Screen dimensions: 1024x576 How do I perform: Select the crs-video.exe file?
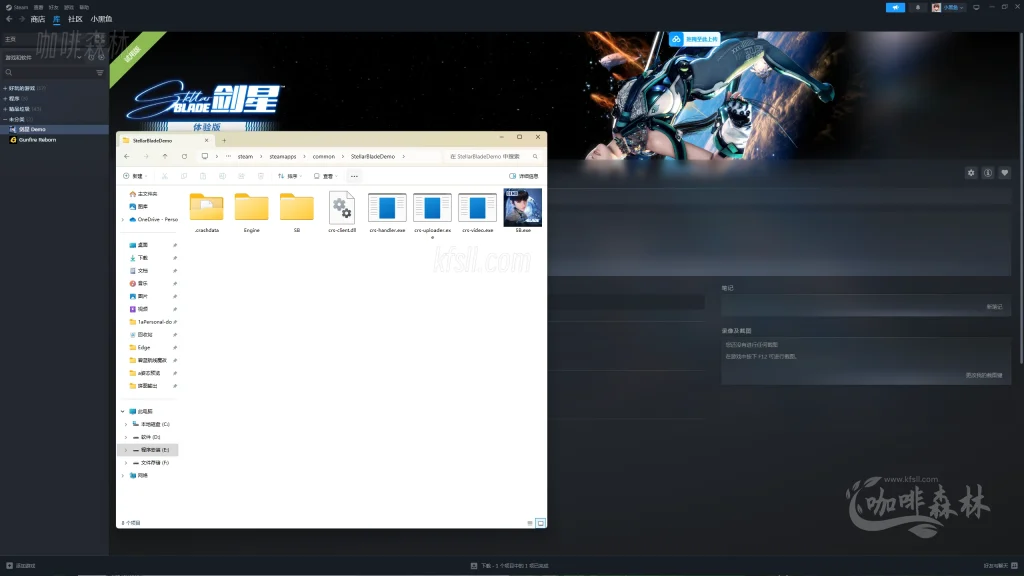coord(477,213)
